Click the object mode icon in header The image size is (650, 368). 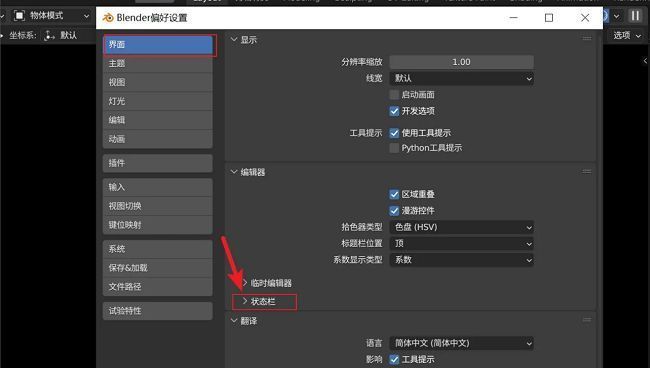[x=19, y=16]
